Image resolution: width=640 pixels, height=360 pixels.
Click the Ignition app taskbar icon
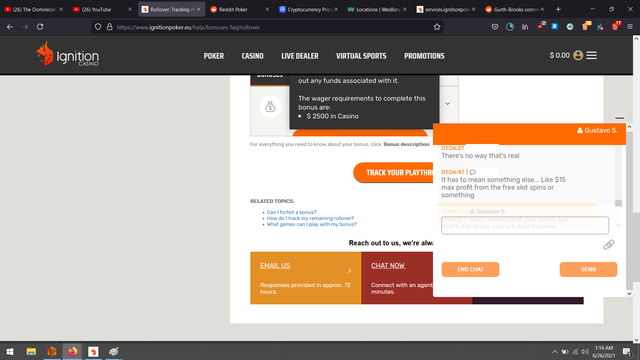93,351
